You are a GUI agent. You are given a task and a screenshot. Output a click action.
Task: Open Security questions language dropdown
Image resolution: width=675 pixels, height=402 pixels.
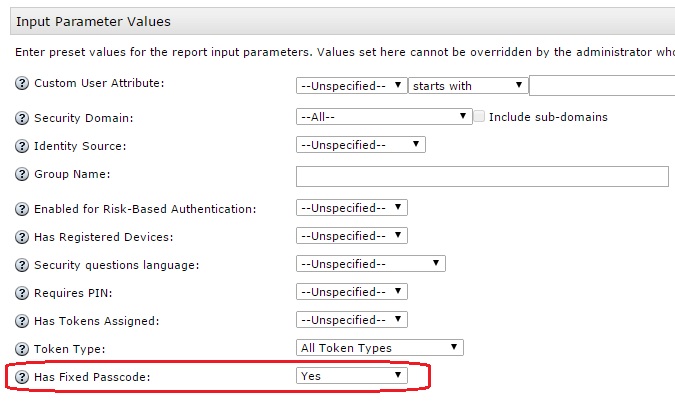(370, 264)
